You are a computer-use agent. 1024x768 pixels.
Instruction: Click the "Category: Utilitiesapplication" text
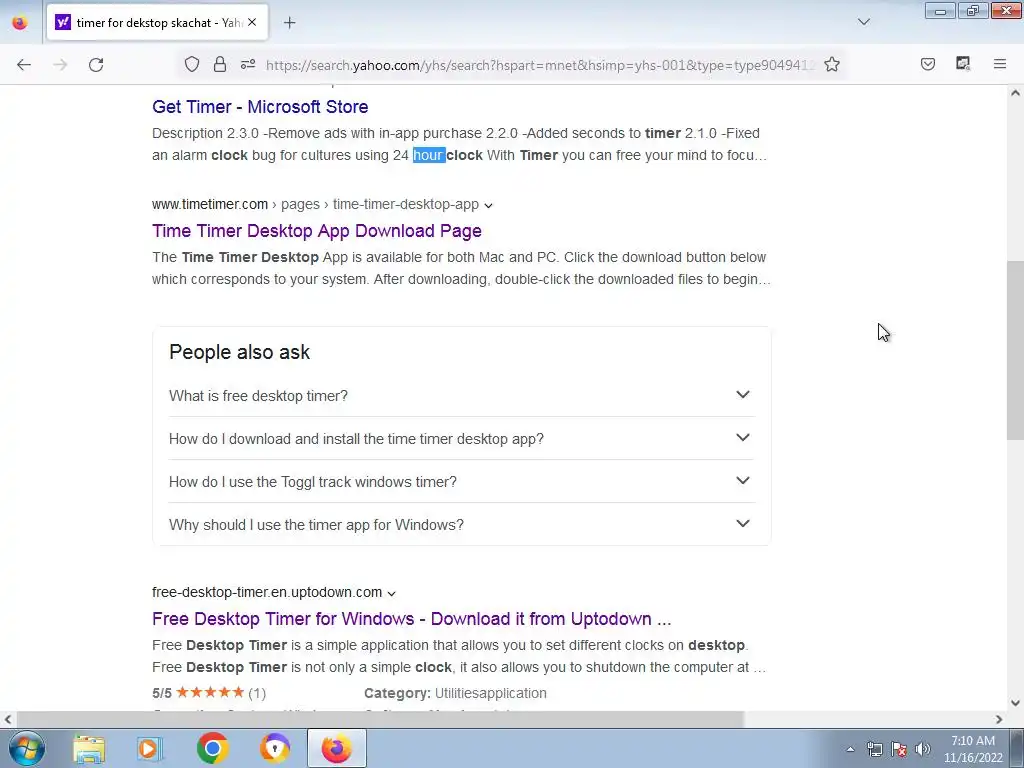tap(455, 693)
